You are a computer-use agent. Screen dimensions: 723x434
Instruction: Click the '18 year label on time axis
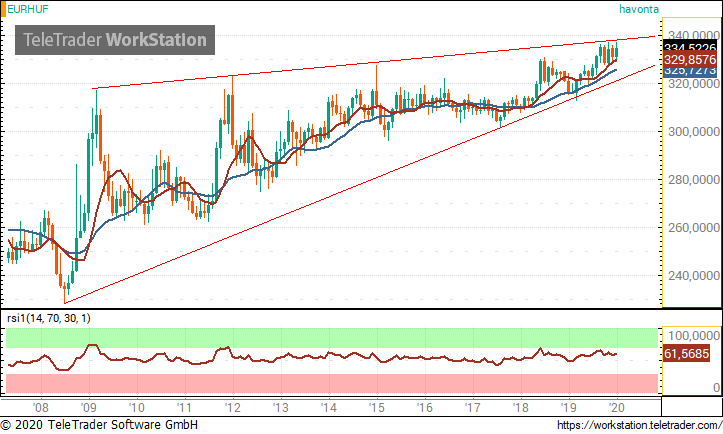tap(521, 408)
